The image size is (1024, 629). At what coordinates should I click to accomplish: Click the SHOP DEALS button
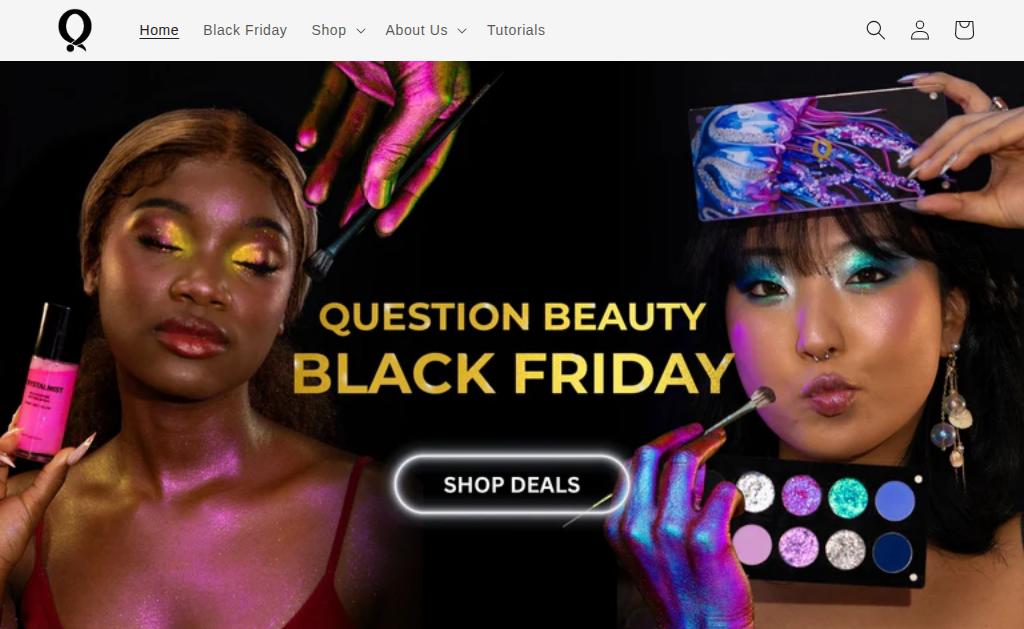[x=511, y=485]
